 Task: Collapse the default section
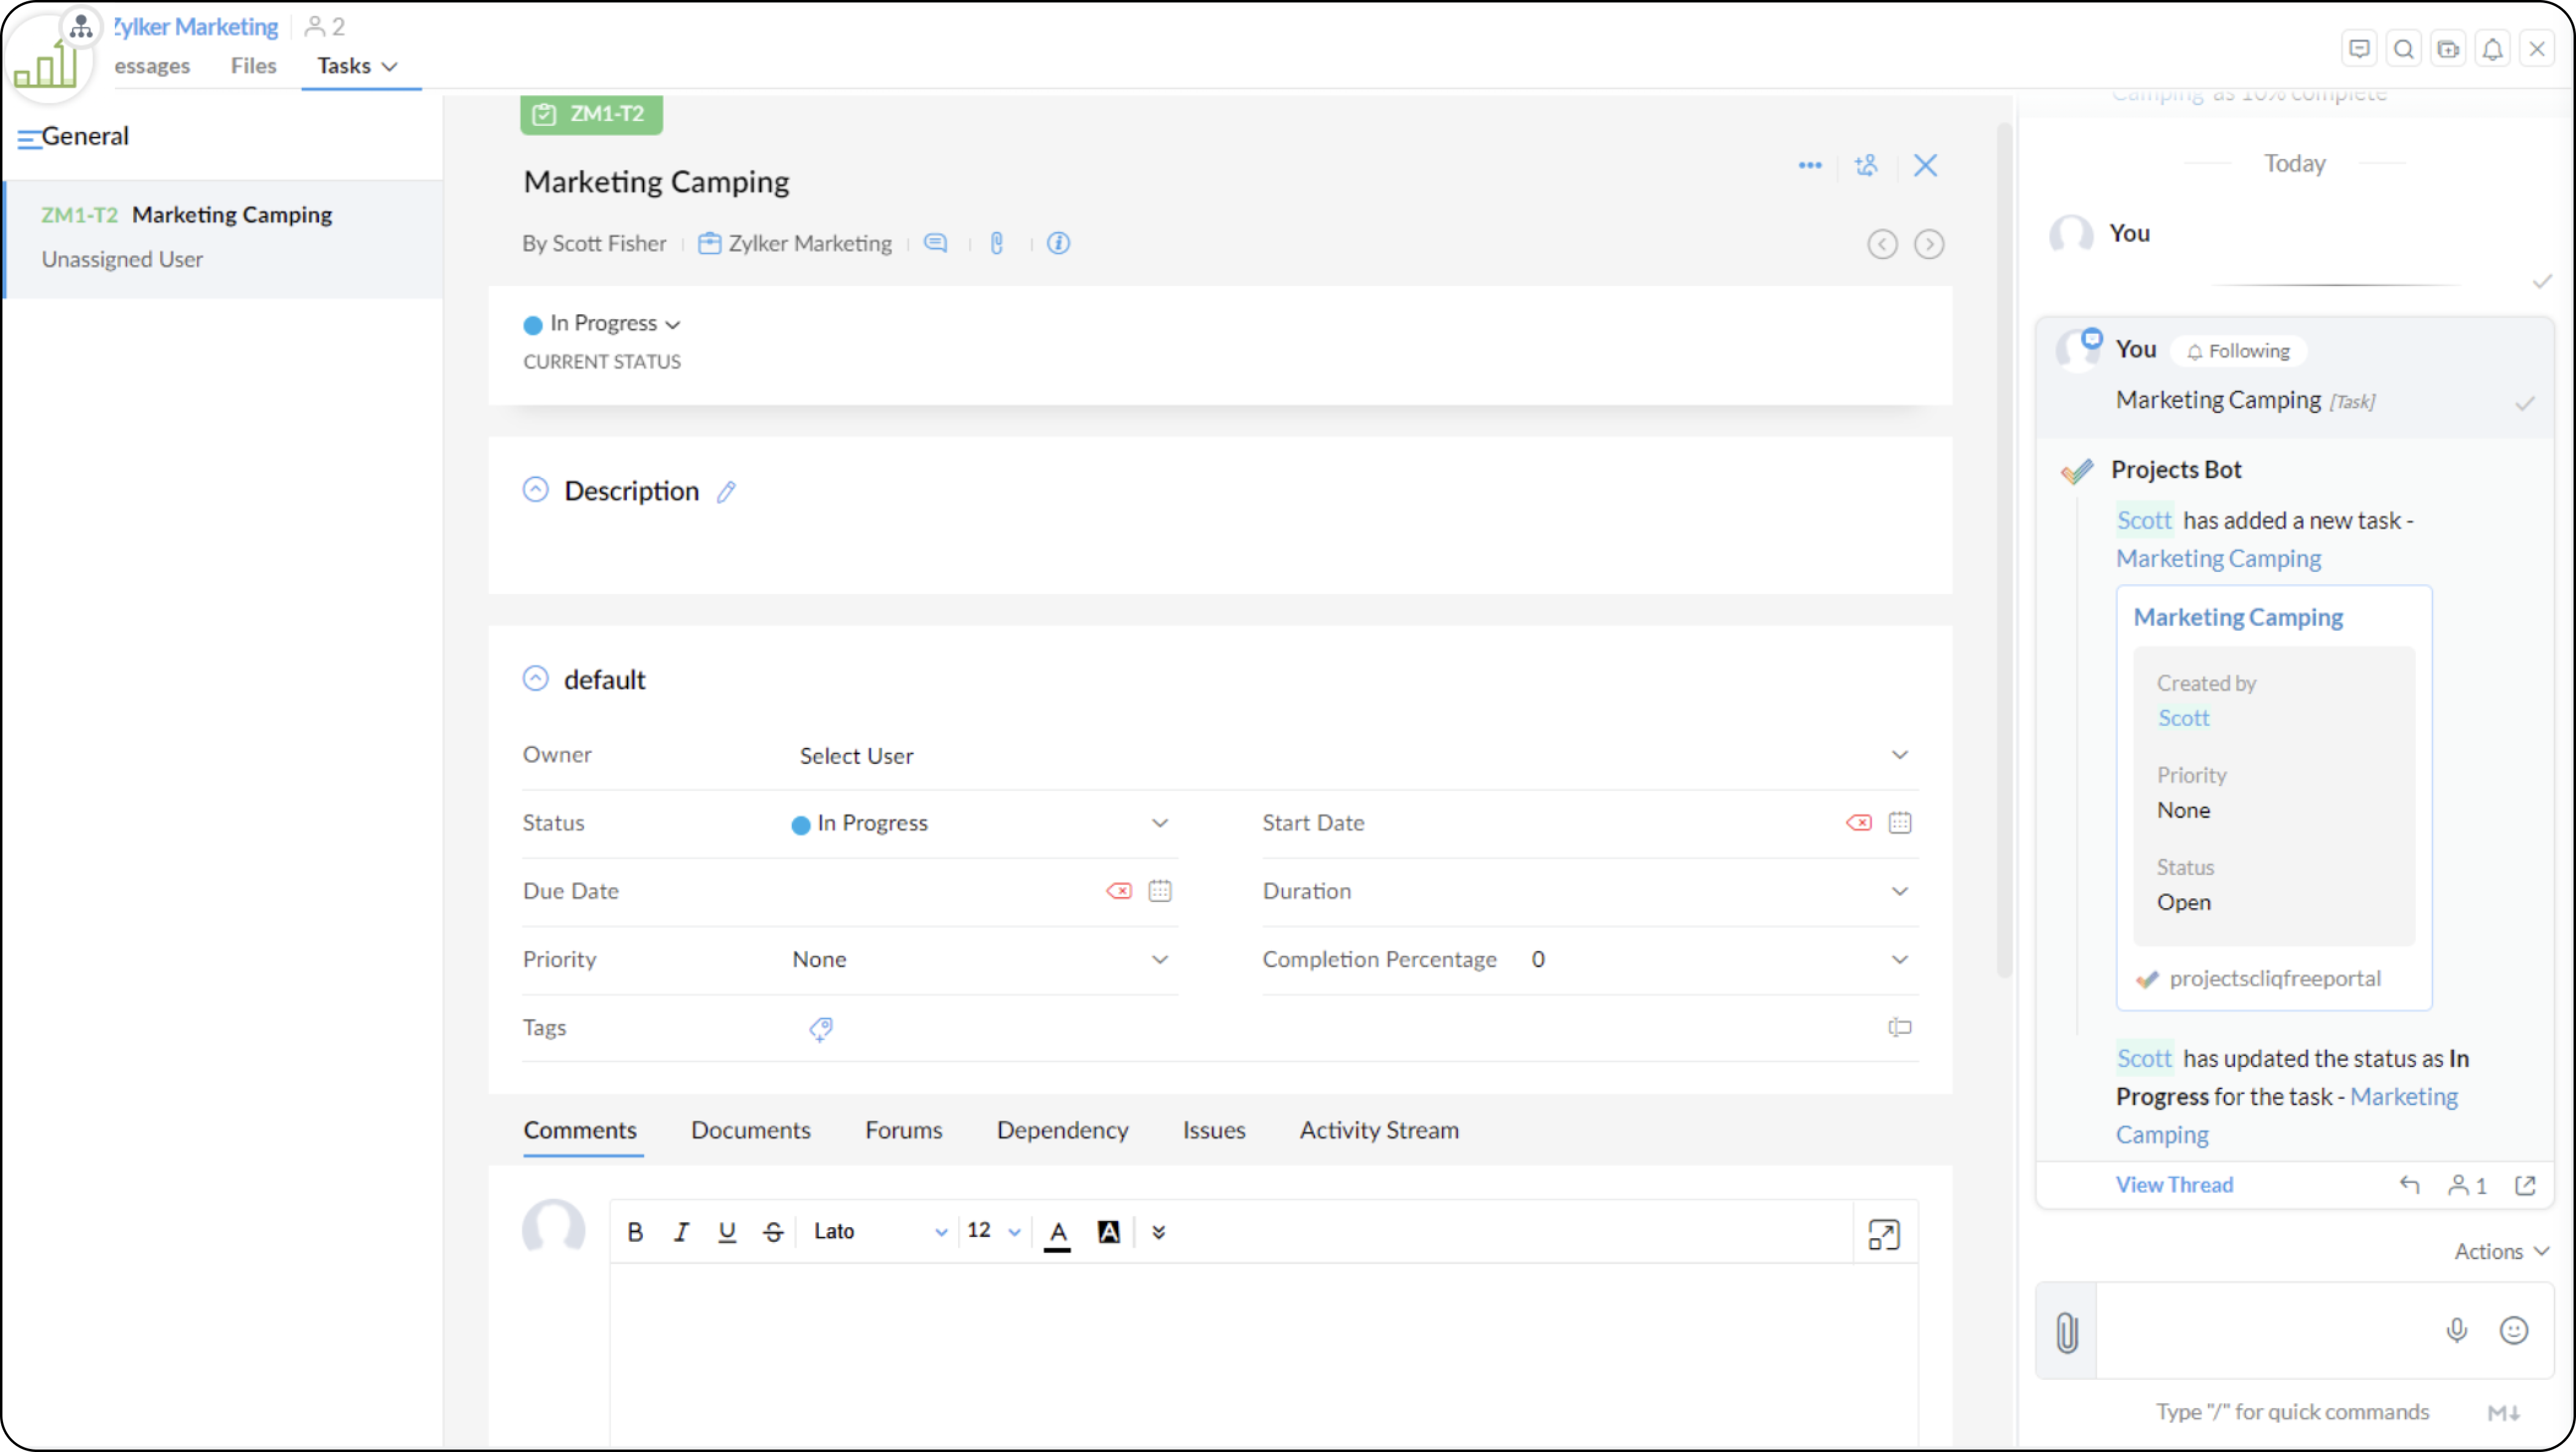536,679
